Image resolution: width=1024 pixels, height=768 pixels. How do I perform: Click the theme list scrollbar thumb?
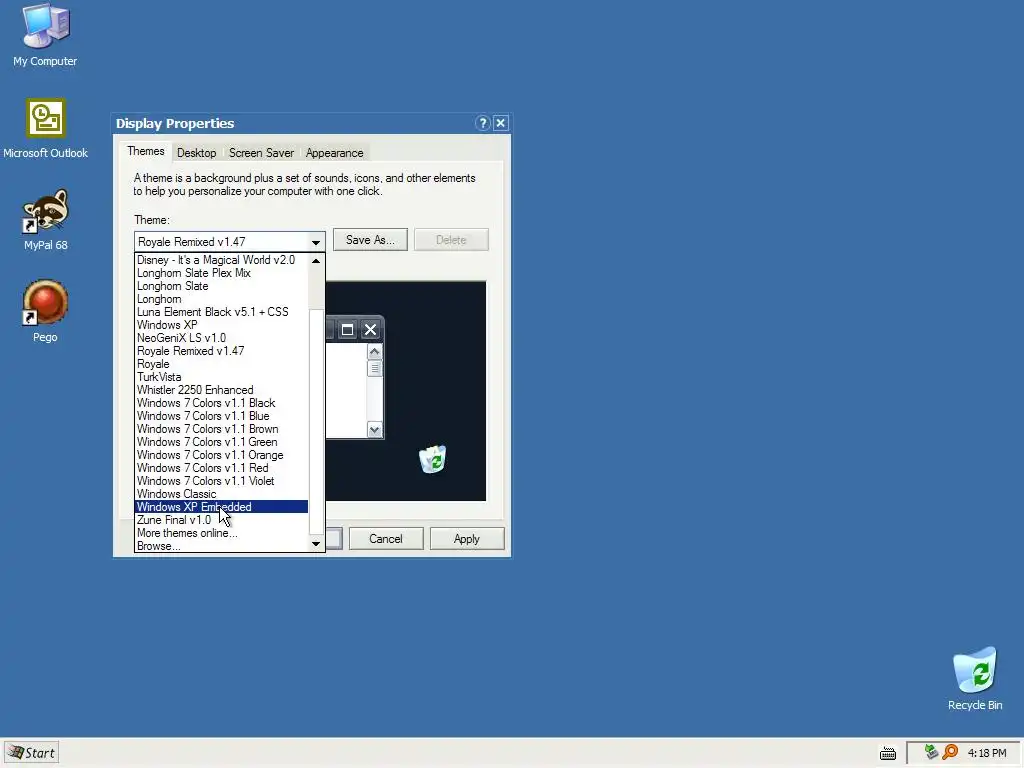316,421
